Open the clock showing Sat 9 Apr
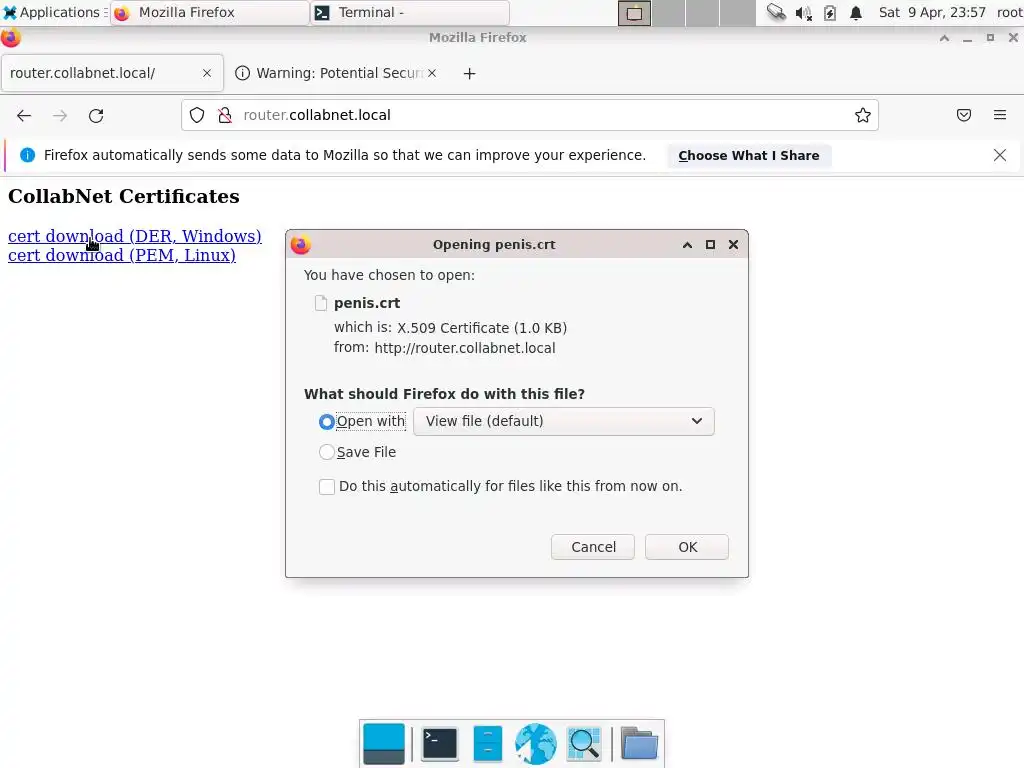The width and height of the screenshot is (1024, 768). click(x=932, y=12)
